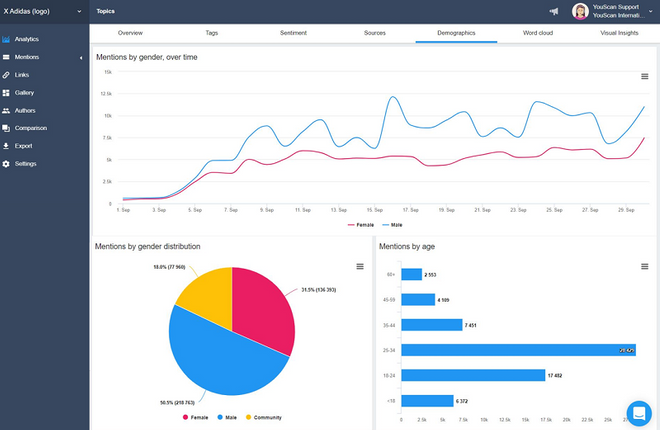Click Topics in the top header
The height and width of the screenshot is (430, 660).
[x=105, y=11]
